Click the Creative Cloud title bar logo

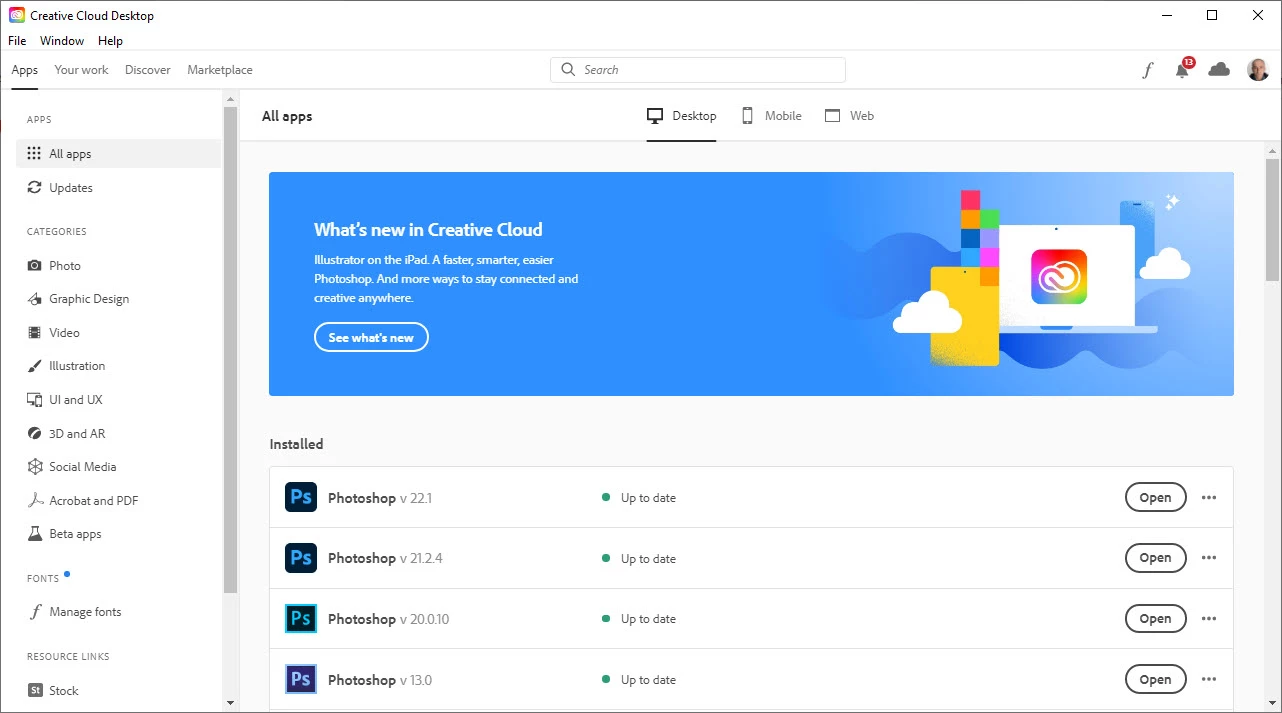point(17,16)
